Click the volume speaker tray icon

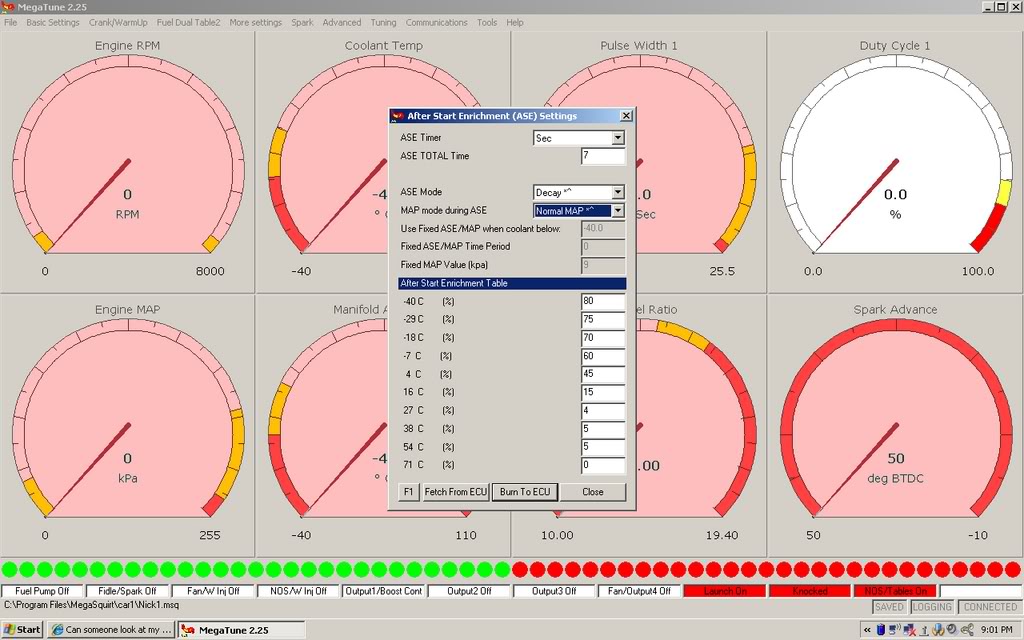[952, 630]
